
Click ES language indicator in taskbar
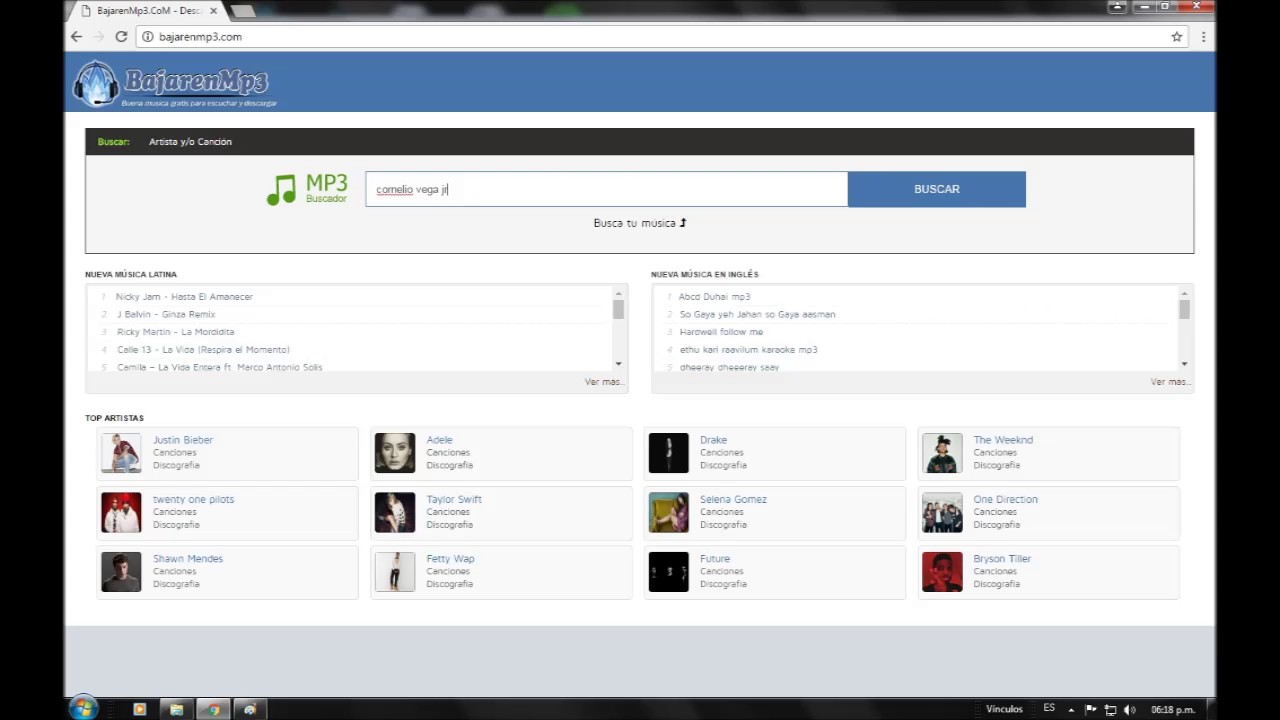pos(1049,708)
